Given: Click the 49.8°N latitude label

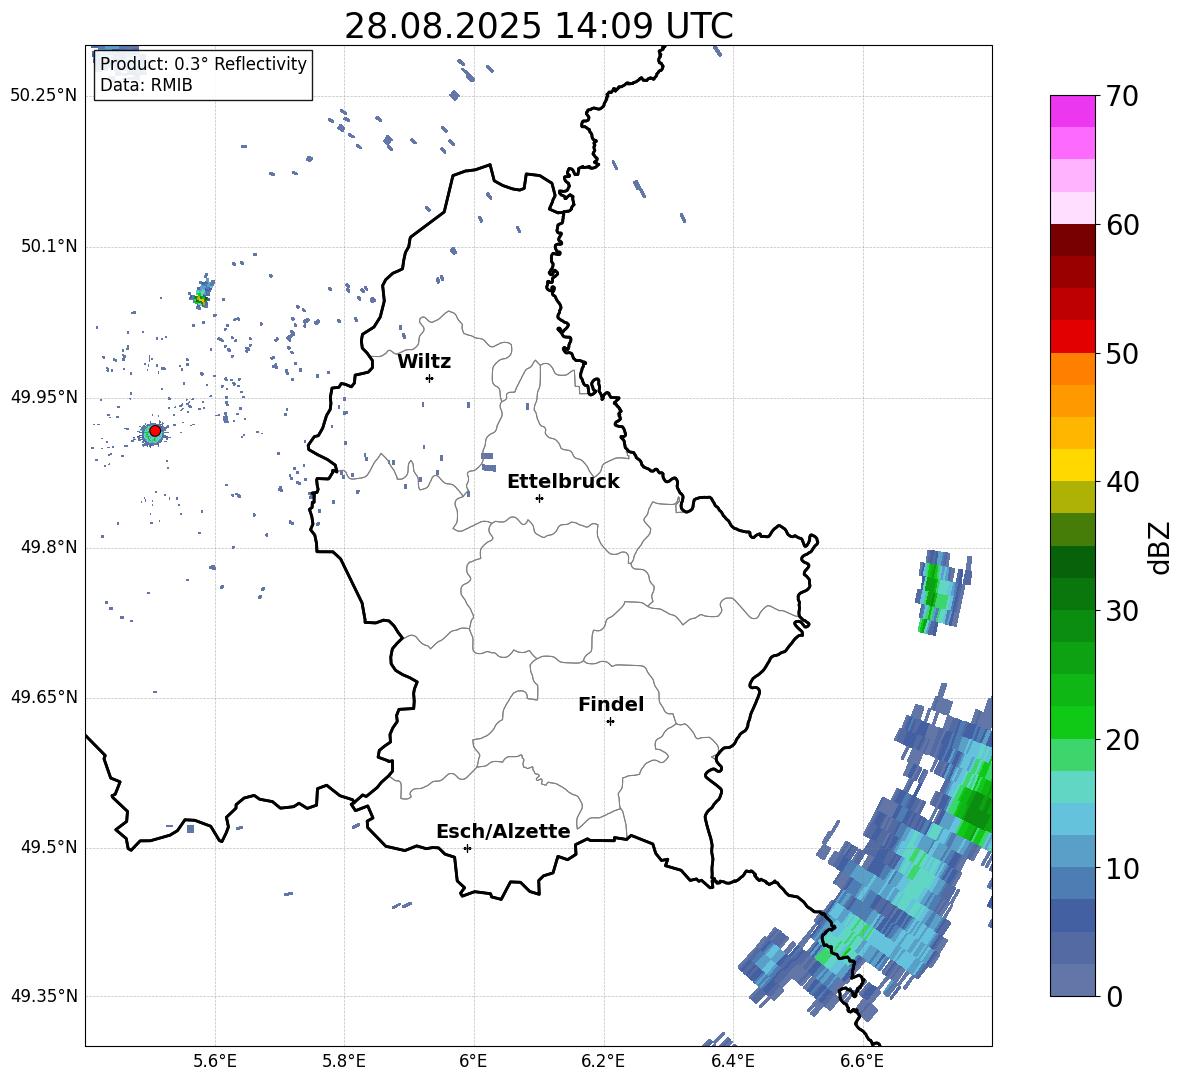Looking at the screenshot, I should pyautogui.click(x=49, y=547).
